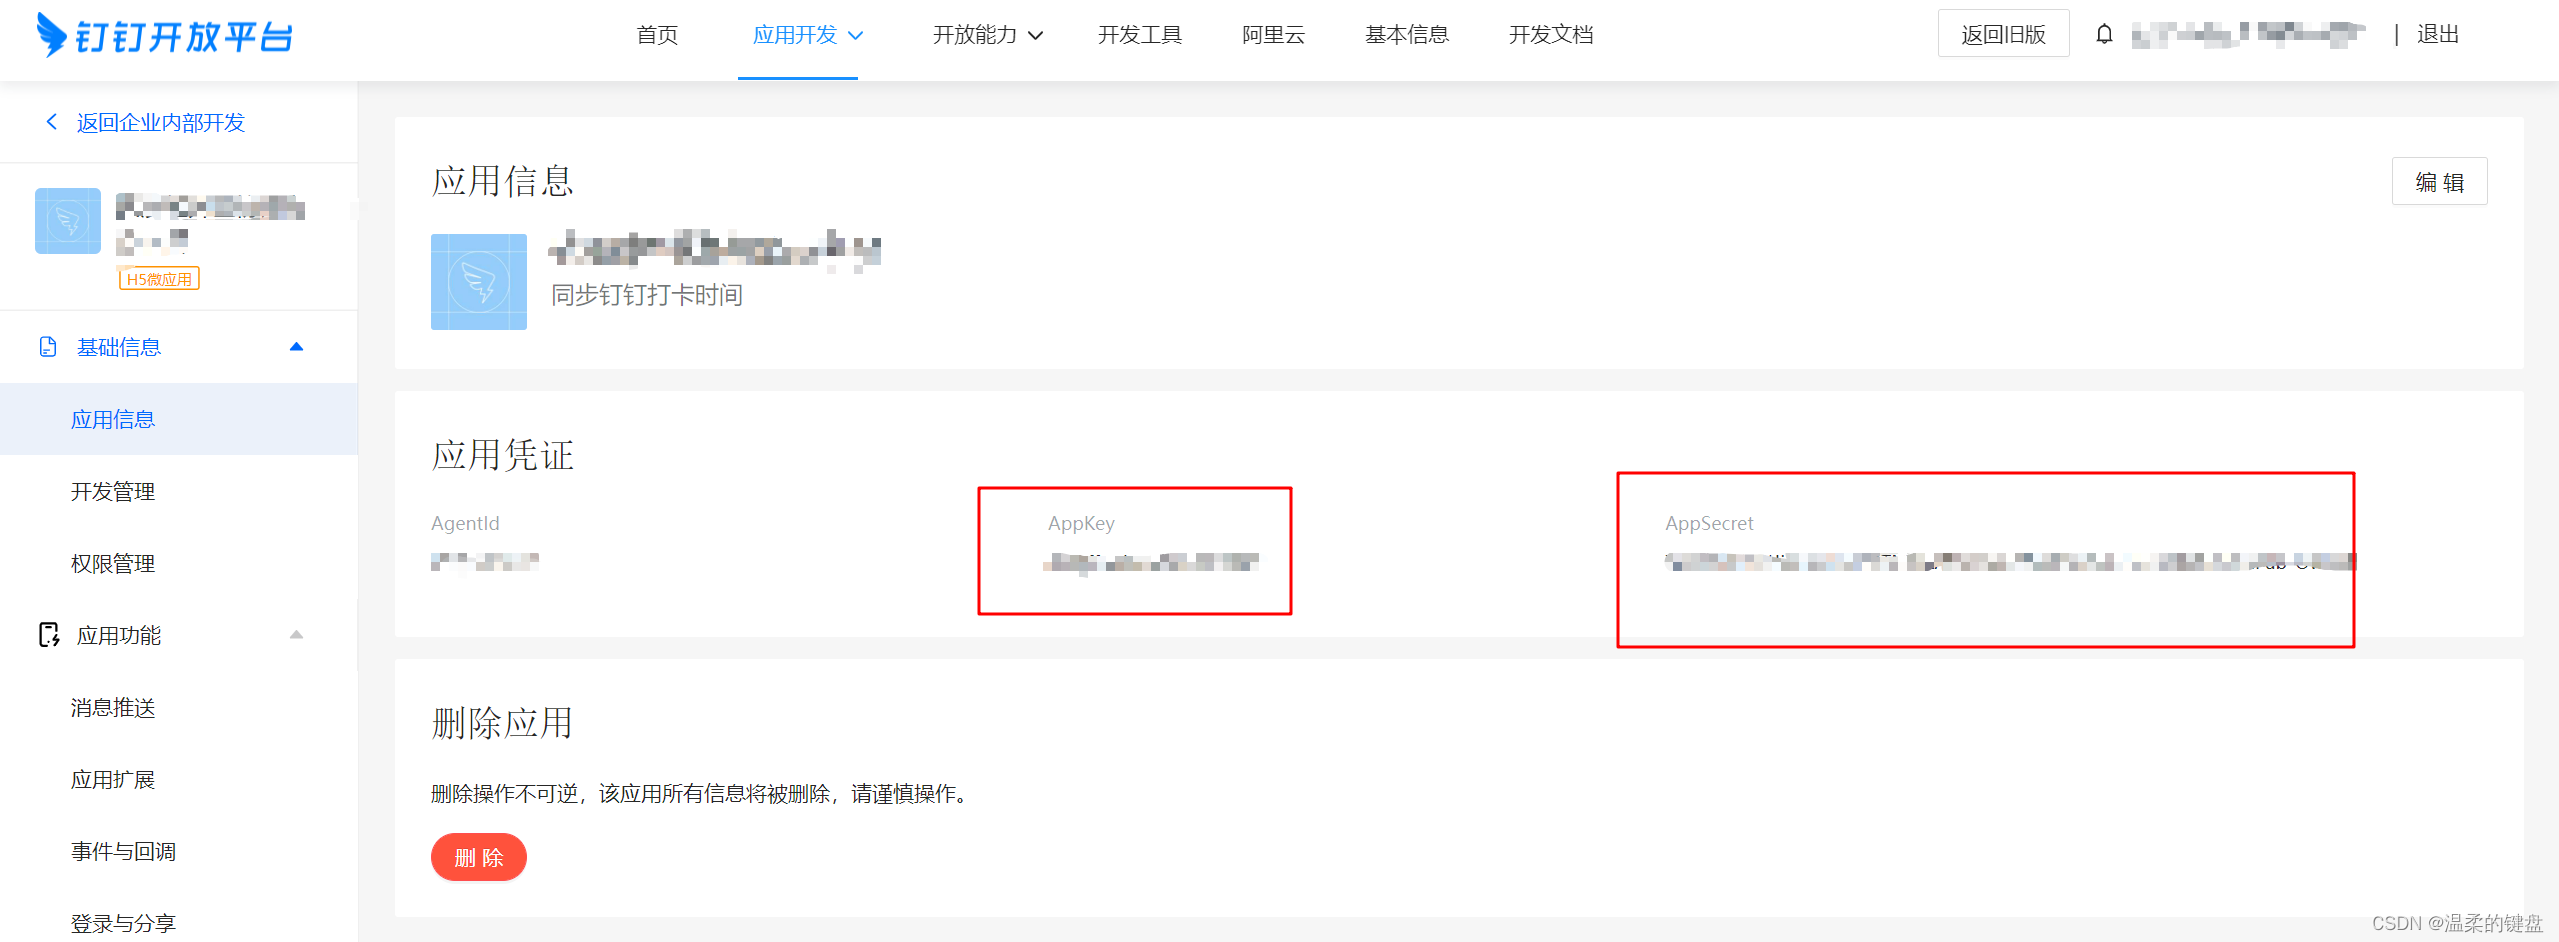Click the large app icon in 应用信息 card
Screen dimensions: 2559x942
pos(479,282)
